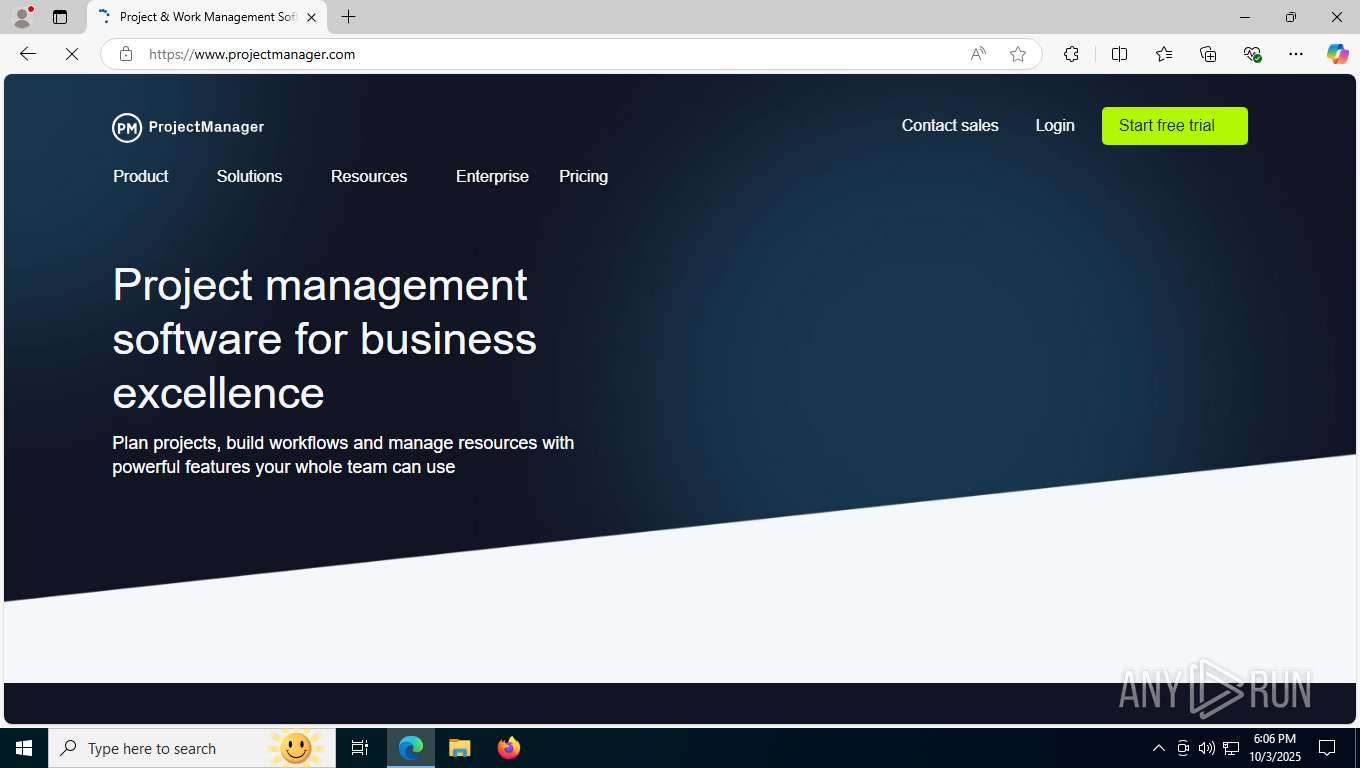
Task: Open the Enterprise page
Action: tap(492, 176)
